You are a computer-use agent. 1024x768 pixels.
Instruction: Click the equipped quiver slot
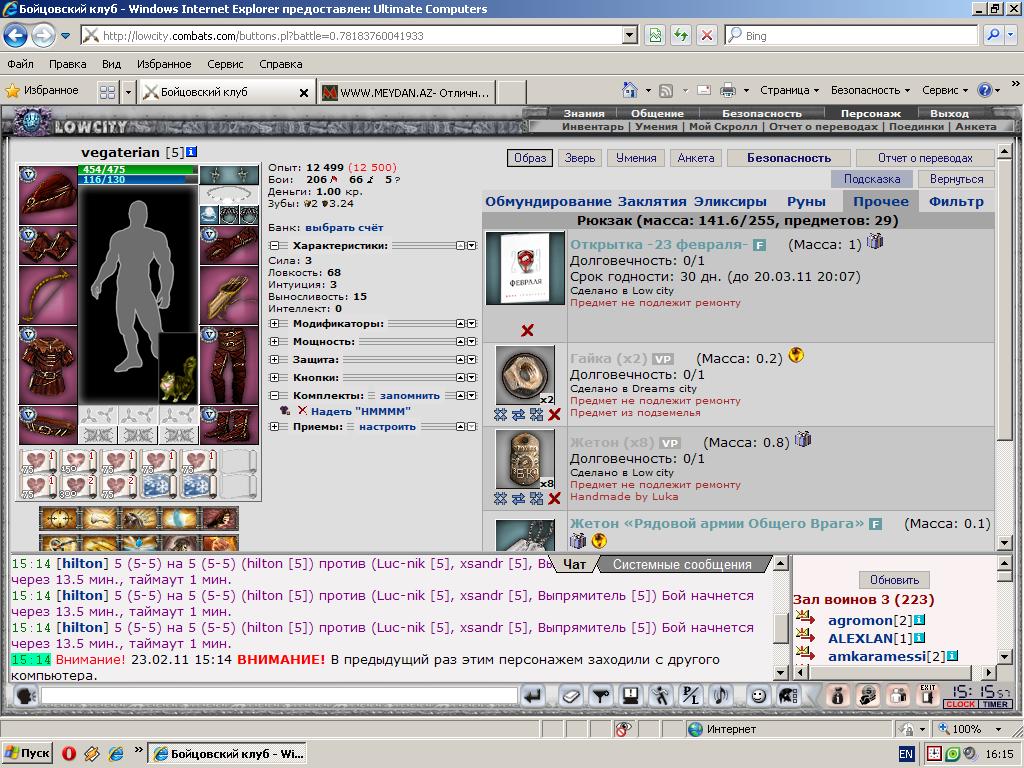click(x=229, y=295)
